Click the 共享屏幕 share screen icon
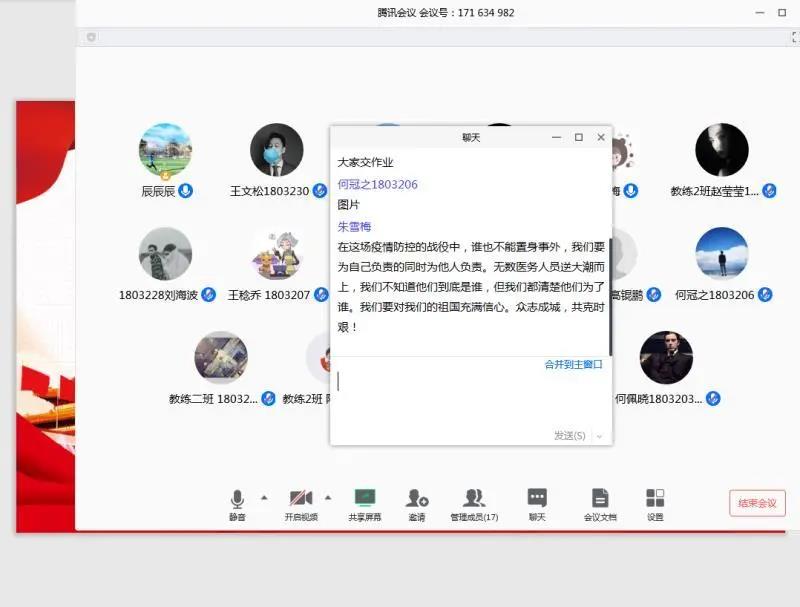 click(x=365, y=498)
